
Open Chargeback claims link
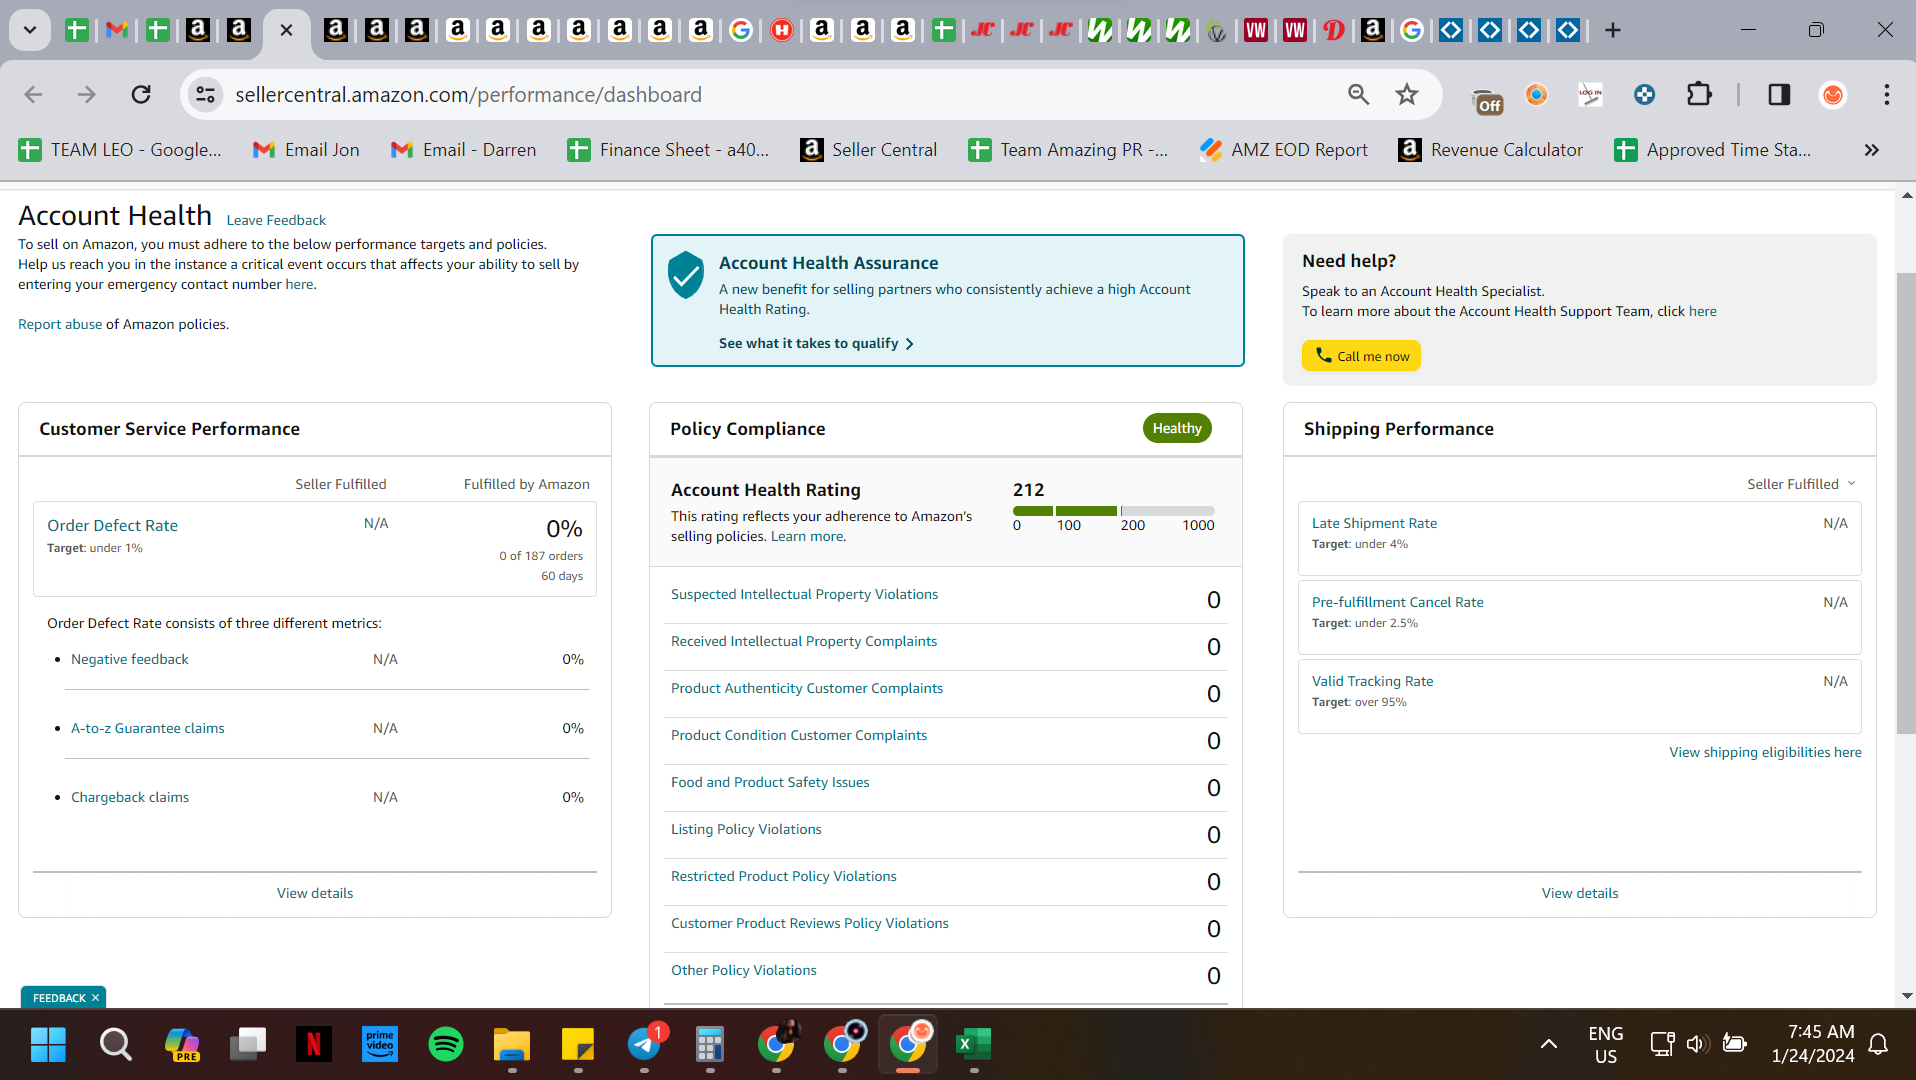point(129,797)
